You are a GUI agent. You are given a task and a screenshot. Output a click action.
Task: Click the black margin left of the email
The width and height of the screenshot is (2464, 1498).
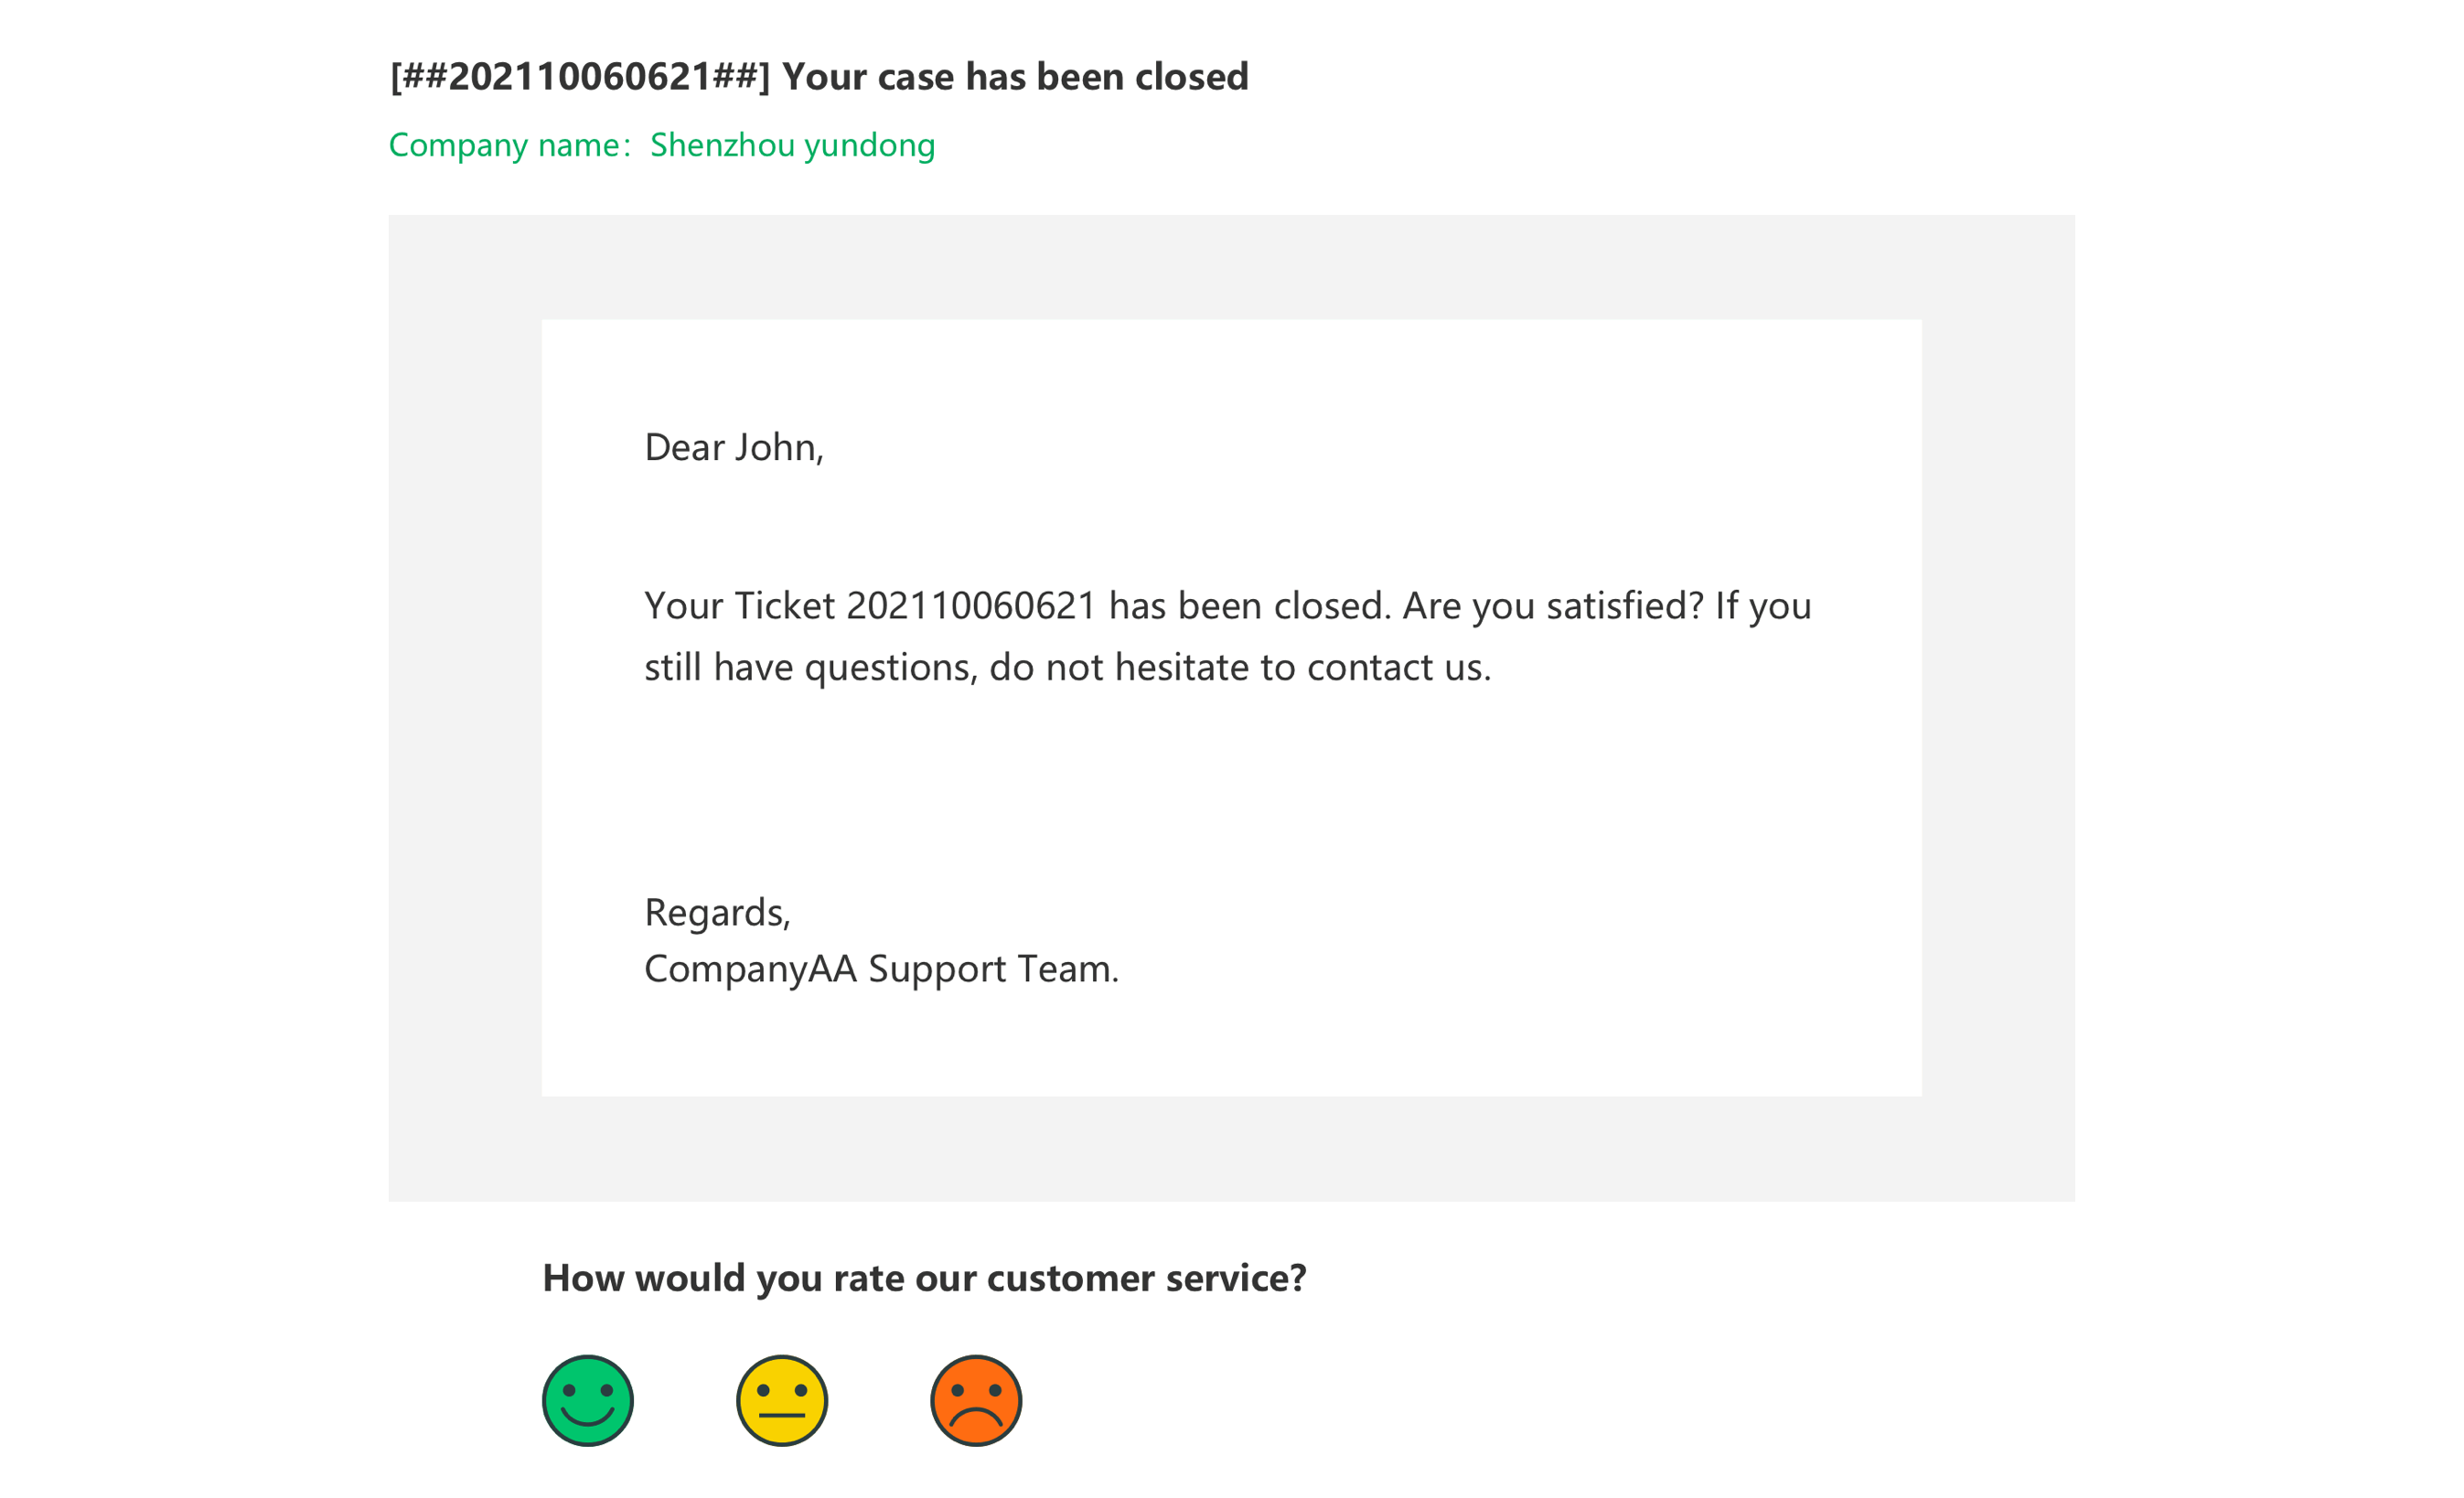pos(168,749)
